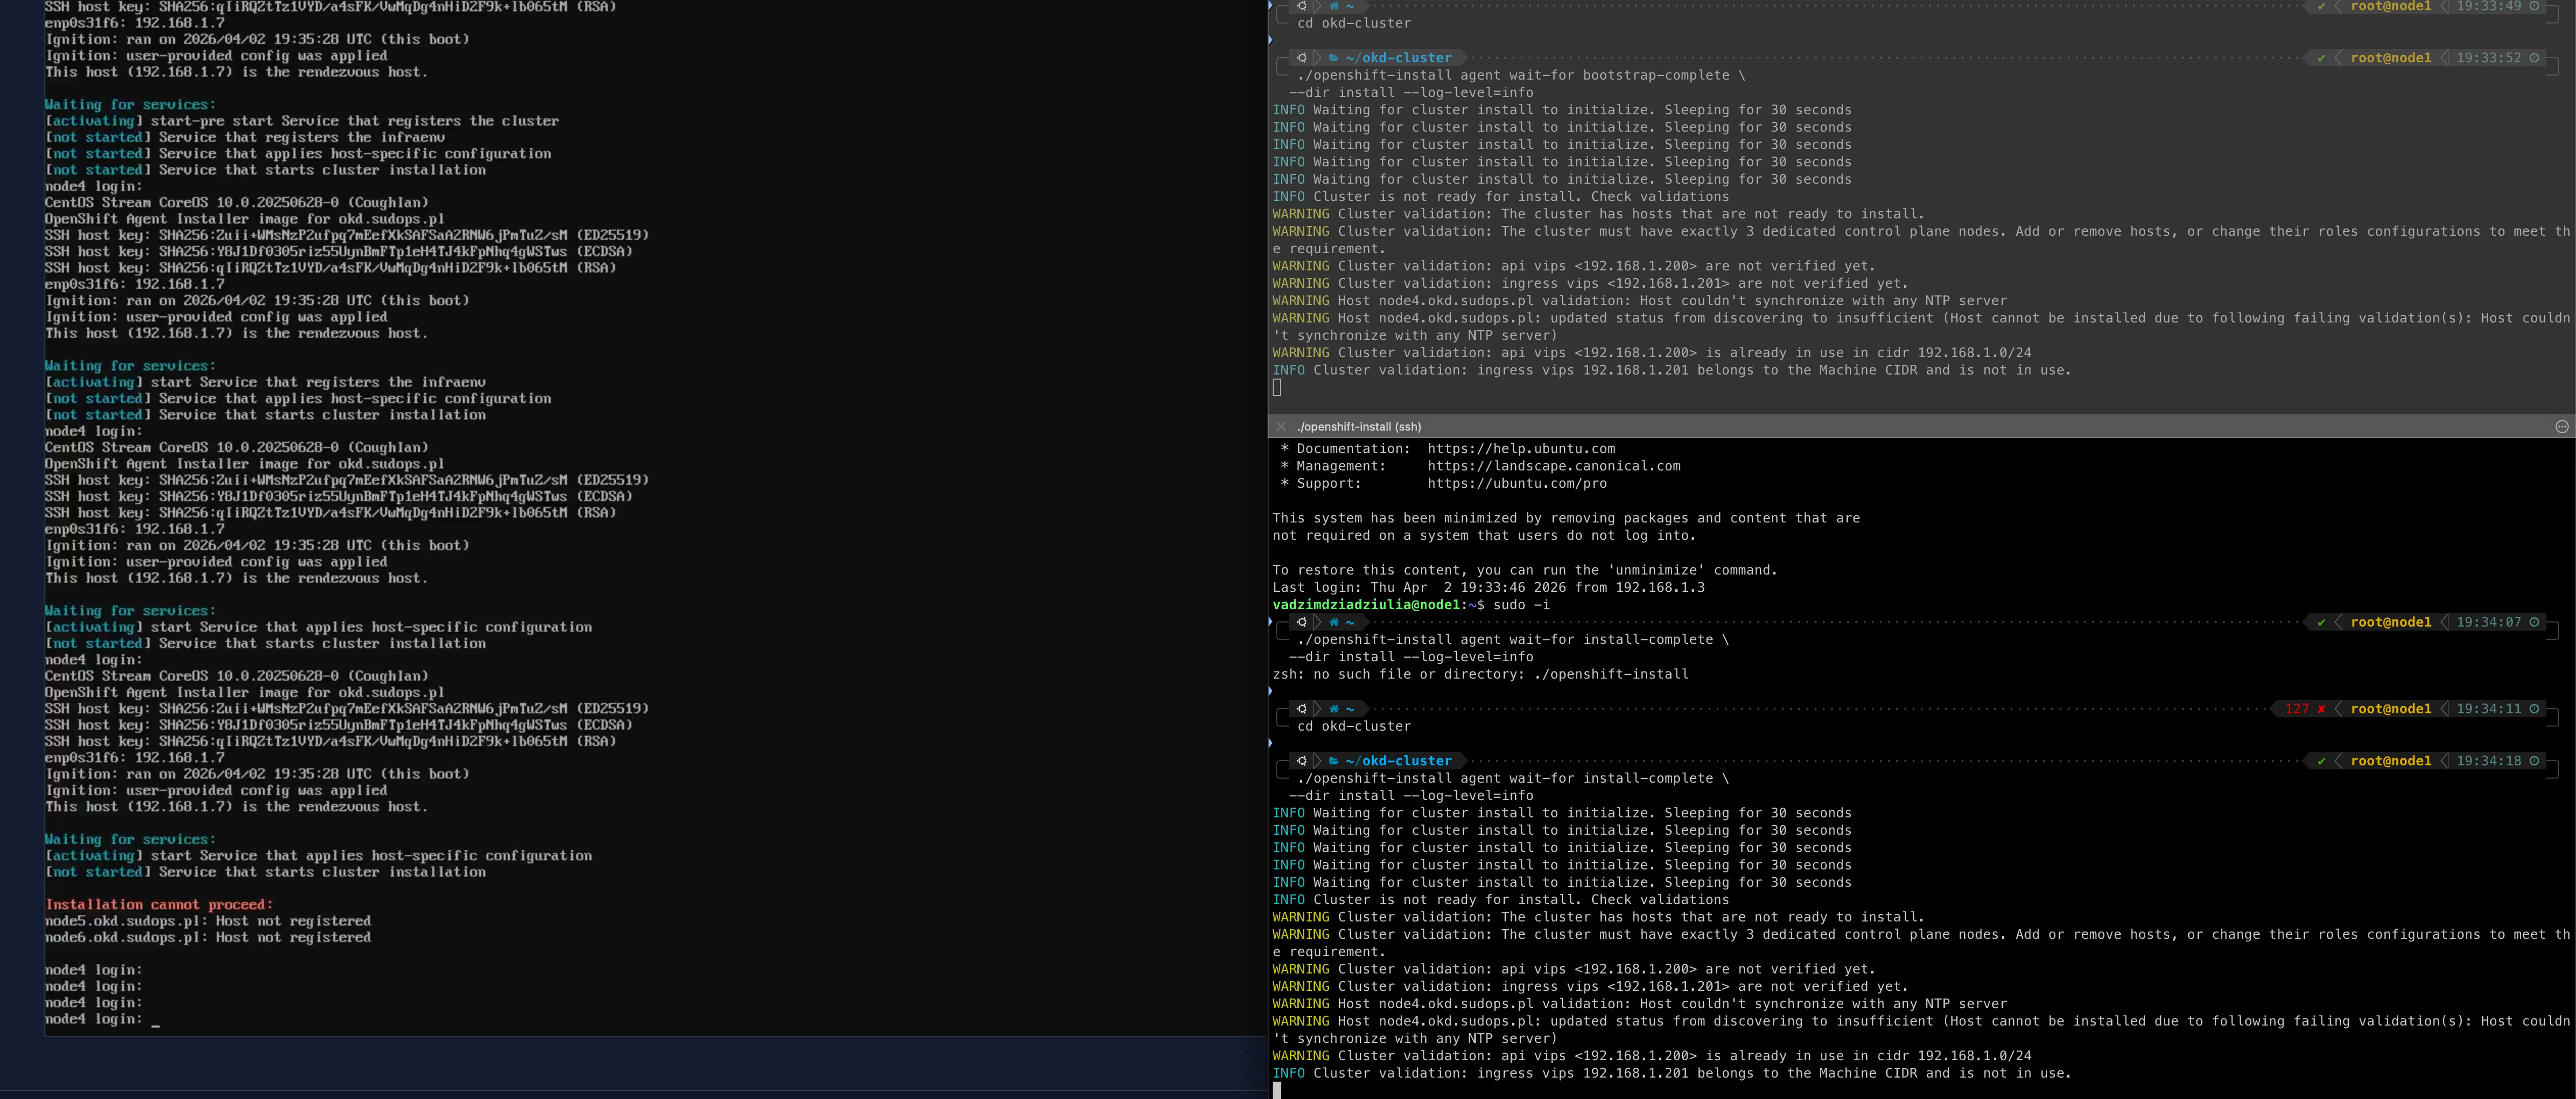Click Ubuntu logo in the 19:33:52 prompt
This screenshot has height=1099, width=2576.
click(1301, 58)
